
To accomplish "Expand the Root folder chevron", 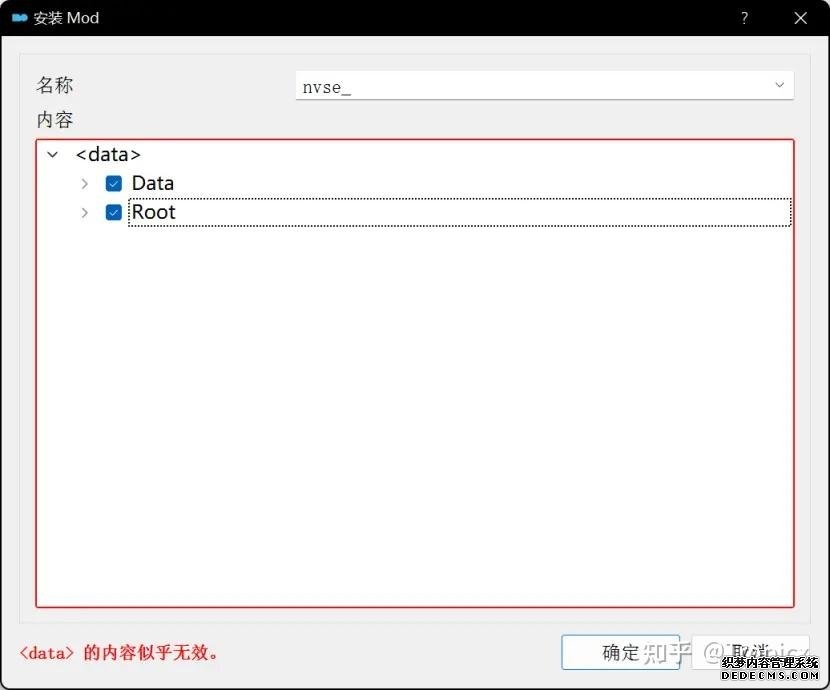I will 85,213.
